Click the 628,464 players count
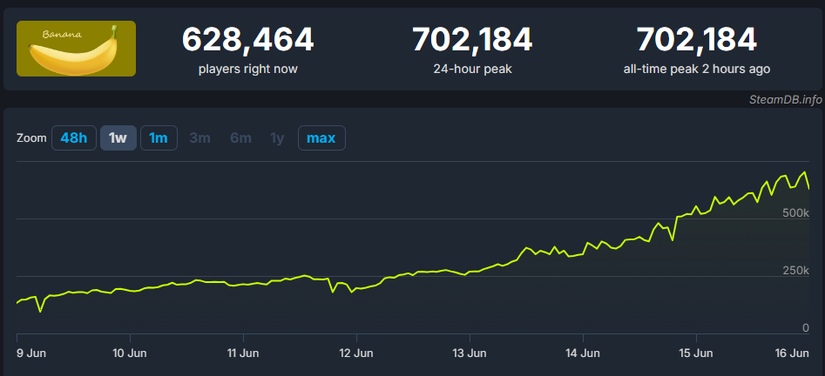This screenshot has height=376, width=825. coord(248,40)
